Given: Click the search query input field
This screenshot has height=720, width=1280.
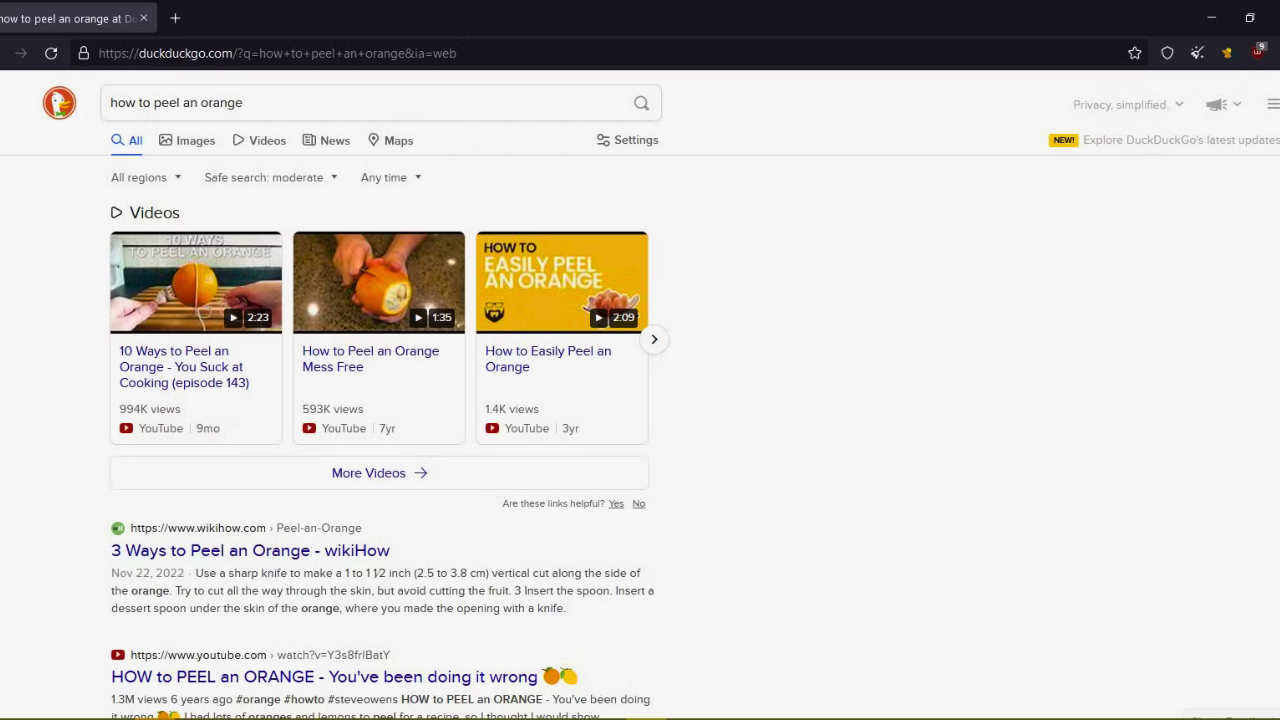Looking at the screenshot, I should pos(360,103).
